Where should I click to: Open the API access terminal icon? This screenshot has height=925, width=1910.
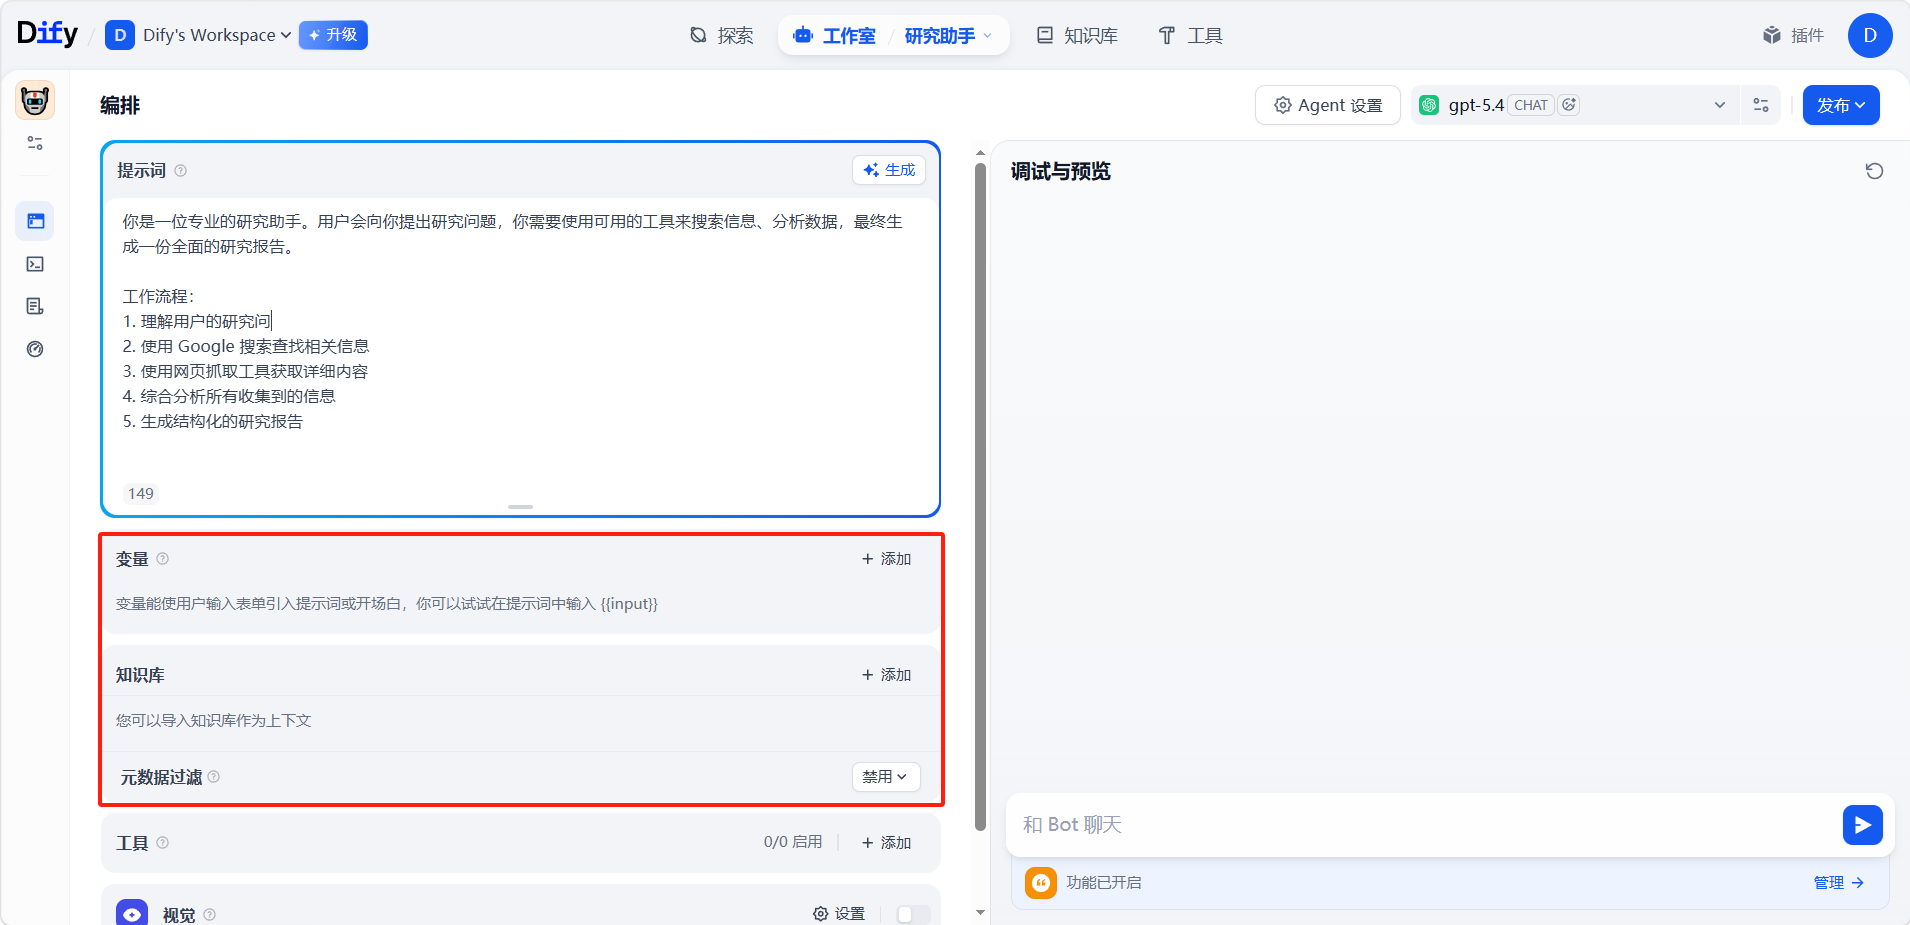point(35,264)
